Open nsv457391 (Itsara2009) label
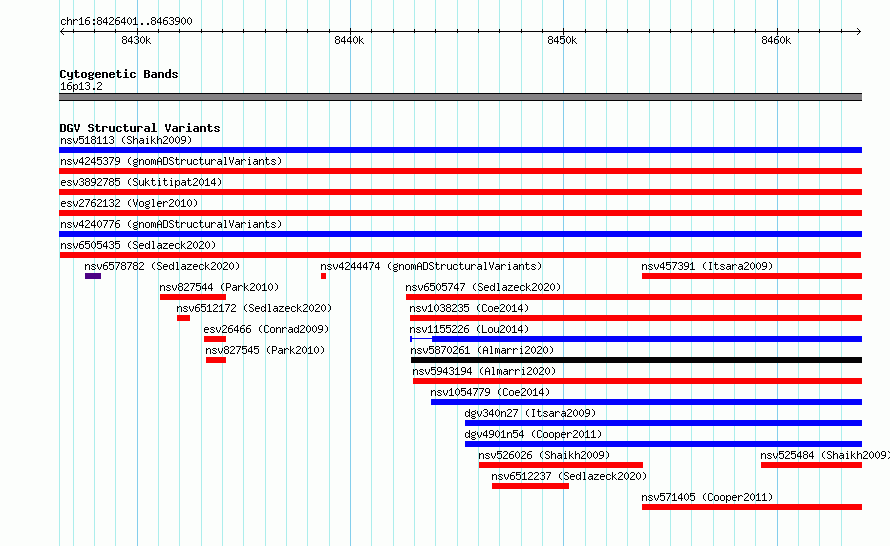890x546 pixels. (x=707, y=266)
